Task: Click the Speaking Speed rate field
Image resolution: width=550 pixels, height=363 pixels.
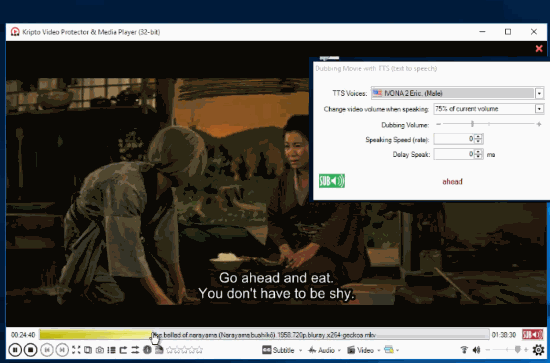Action: tap(455, 139)
